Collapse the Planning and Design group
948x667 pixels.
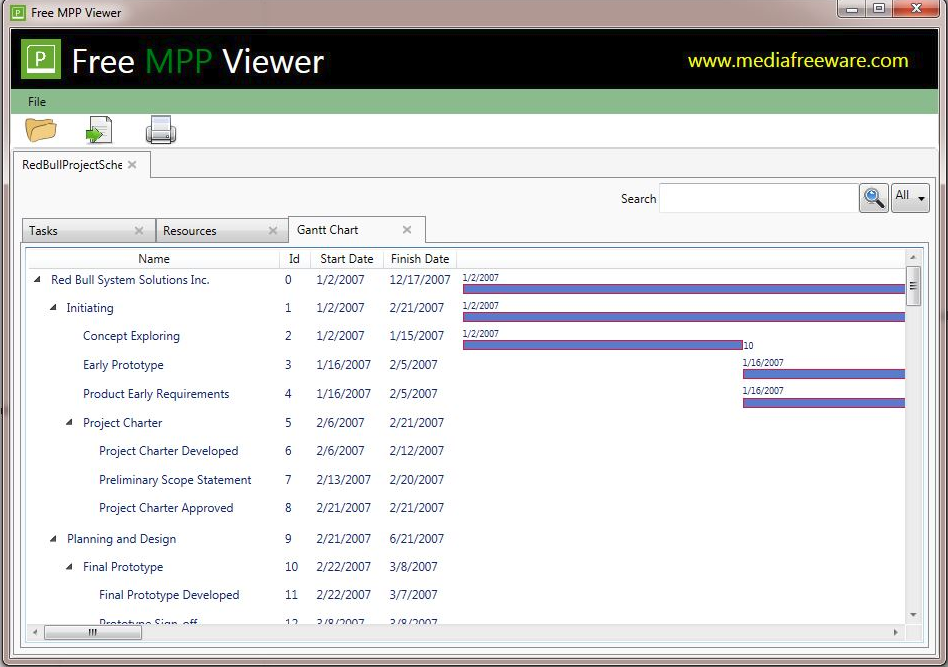point(53,538)
